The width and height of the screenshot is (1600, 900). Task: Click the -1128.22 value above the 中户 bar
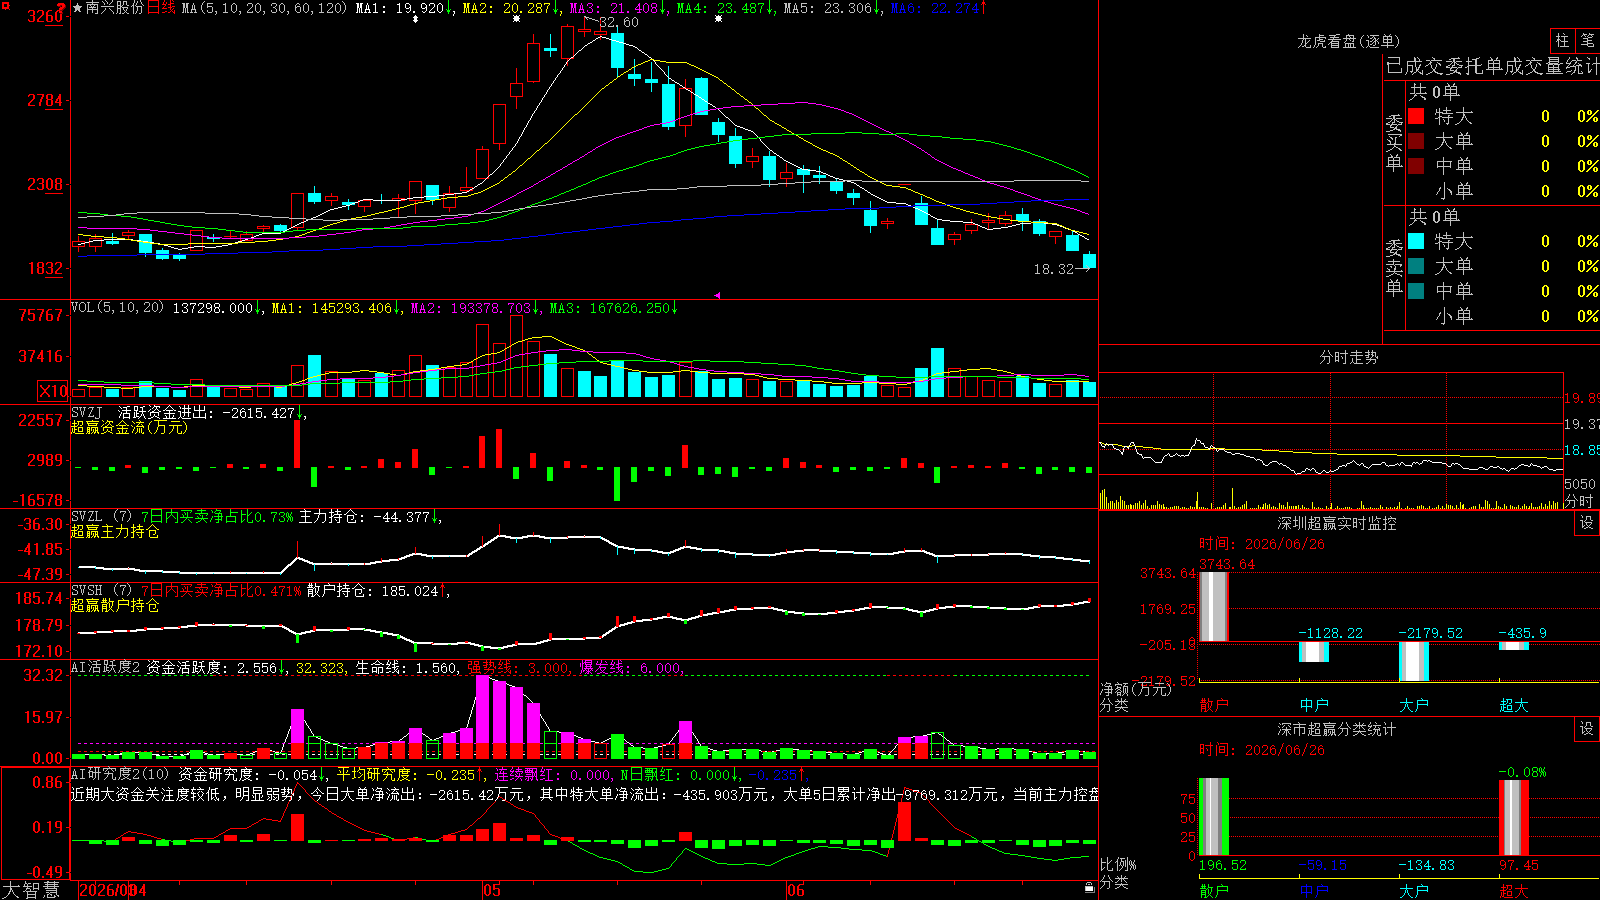pyautogui.click(x=1331, y=633)
